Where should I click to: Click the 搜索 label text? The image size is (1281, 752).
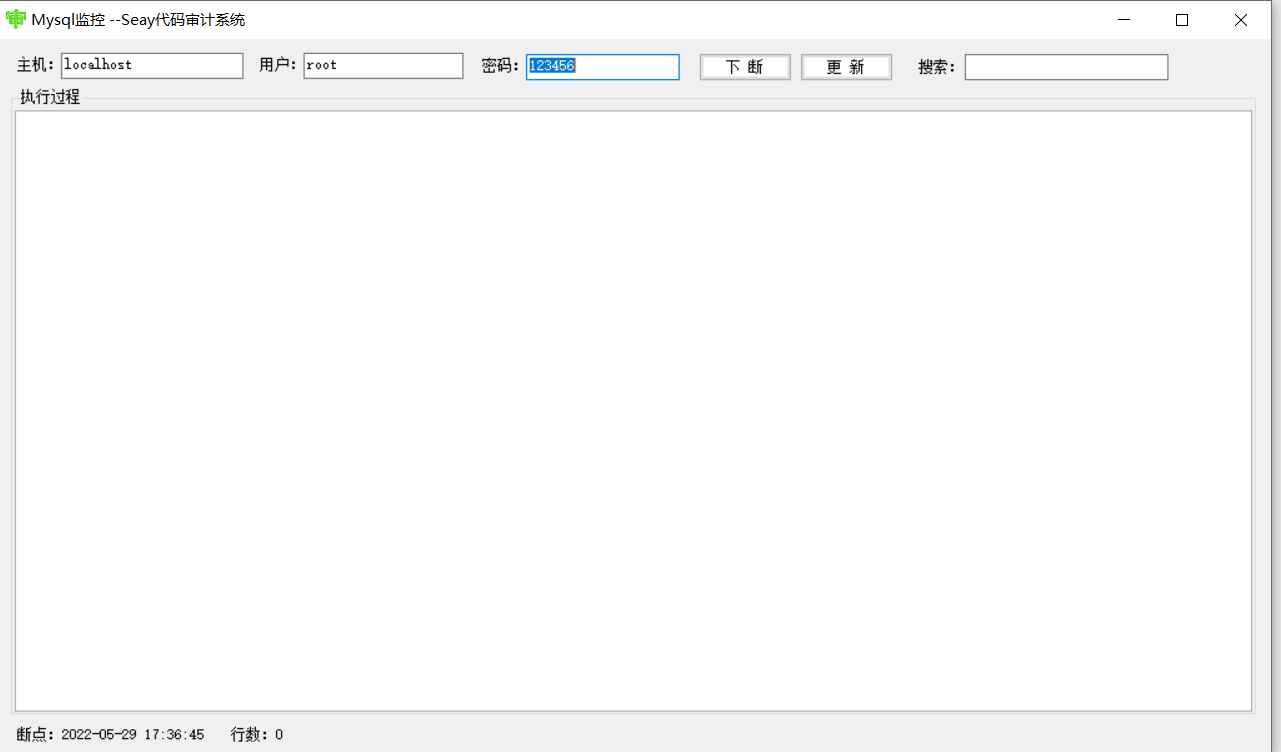click(x=935, y=66)
